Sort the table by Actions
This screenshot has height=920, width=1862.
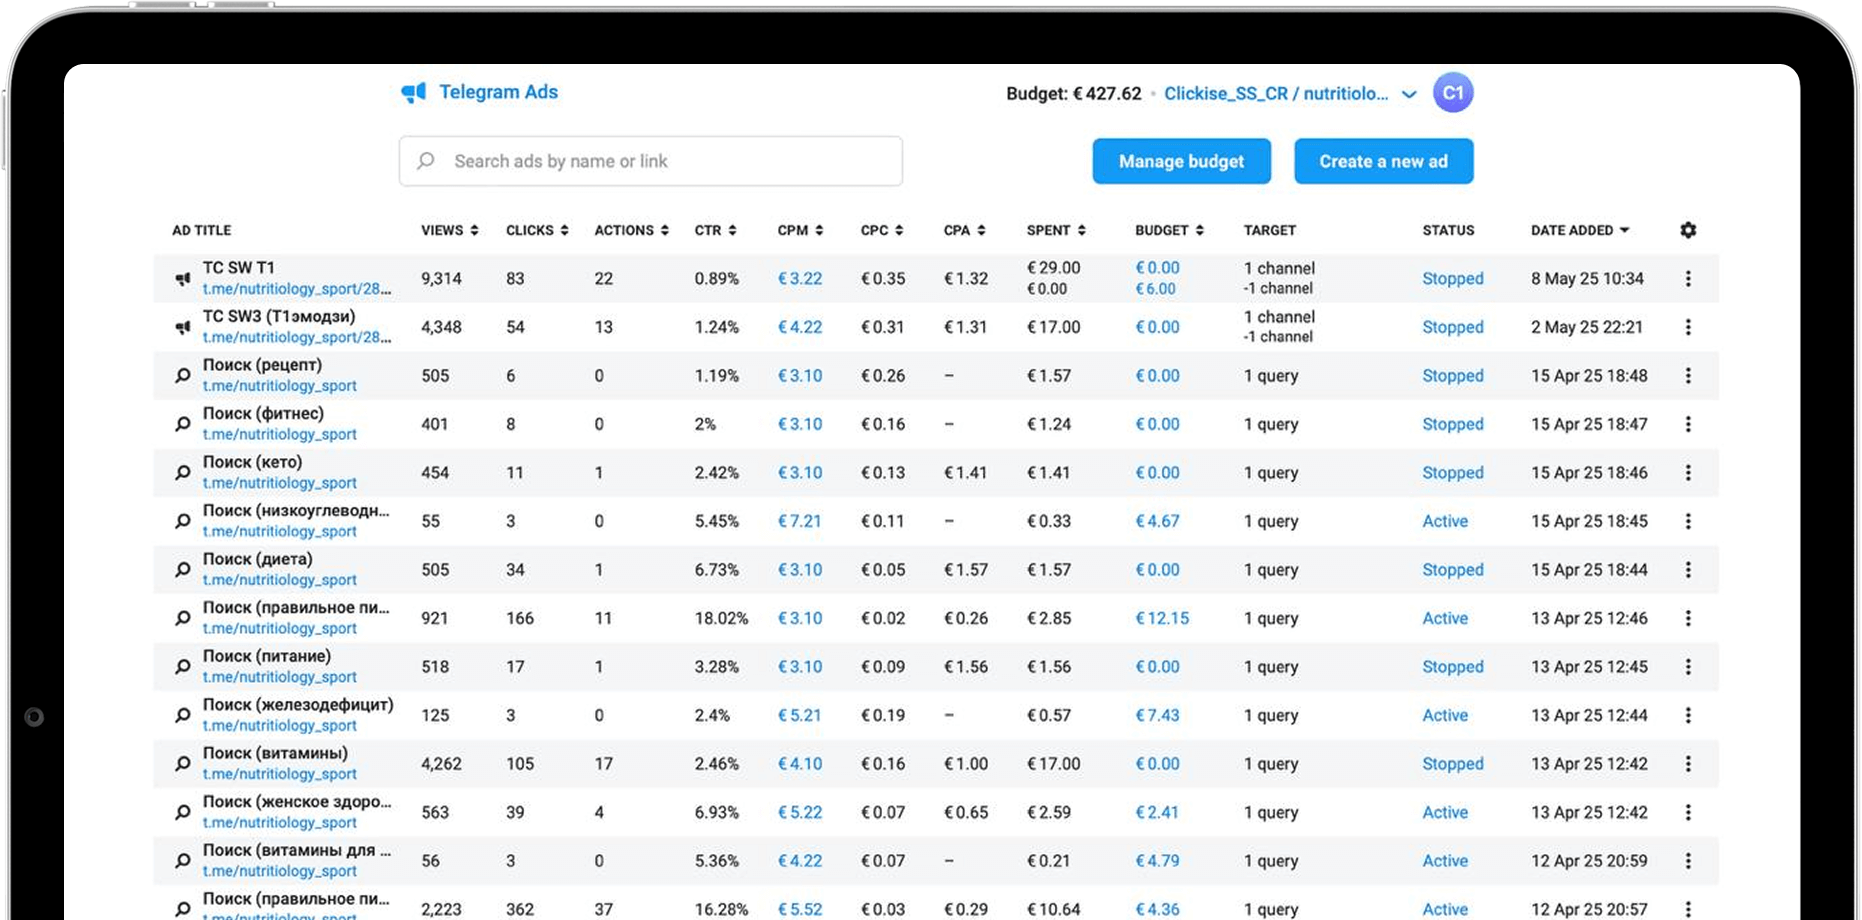[x=632, y=230]
